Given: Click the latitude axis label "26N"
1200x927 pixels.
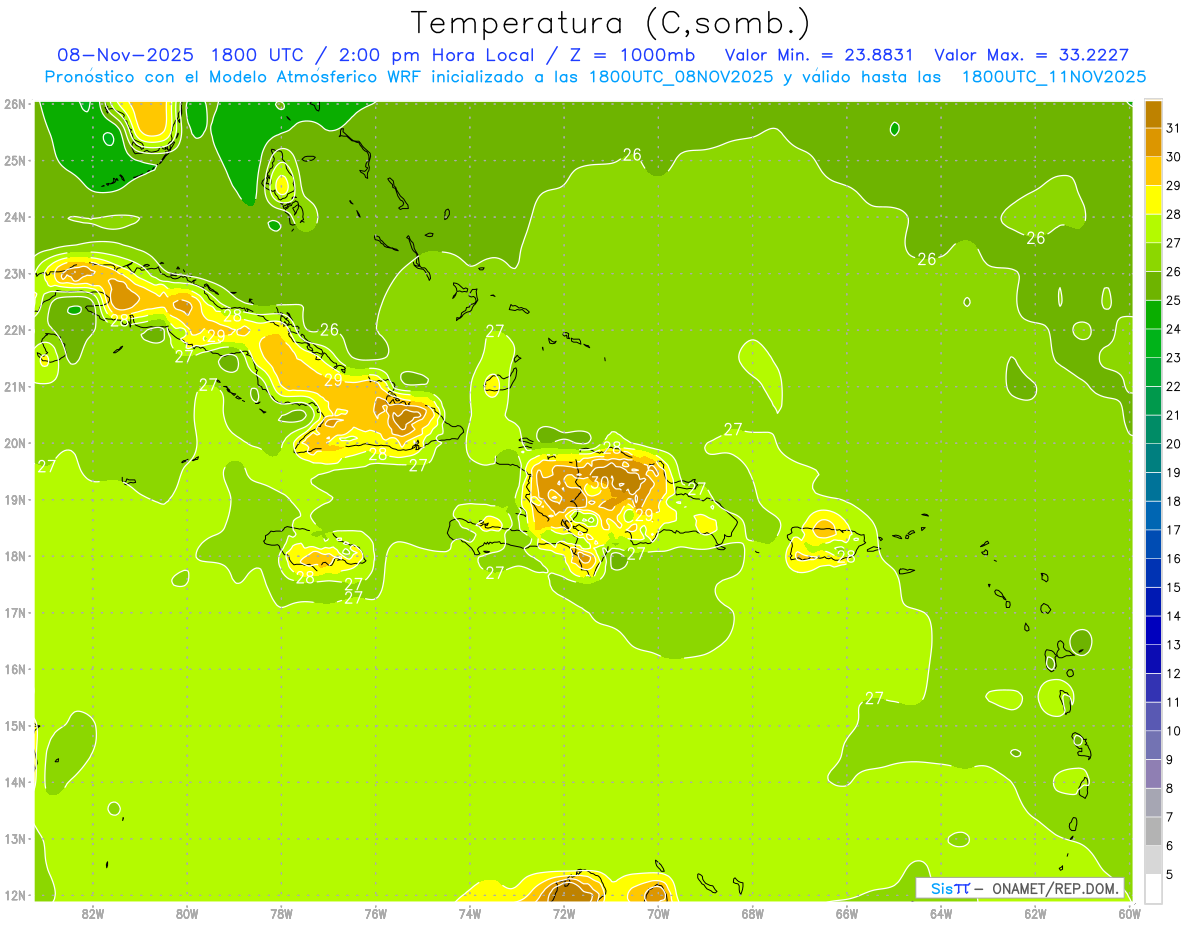Looking at the screenshot, I should coord(14,104).
